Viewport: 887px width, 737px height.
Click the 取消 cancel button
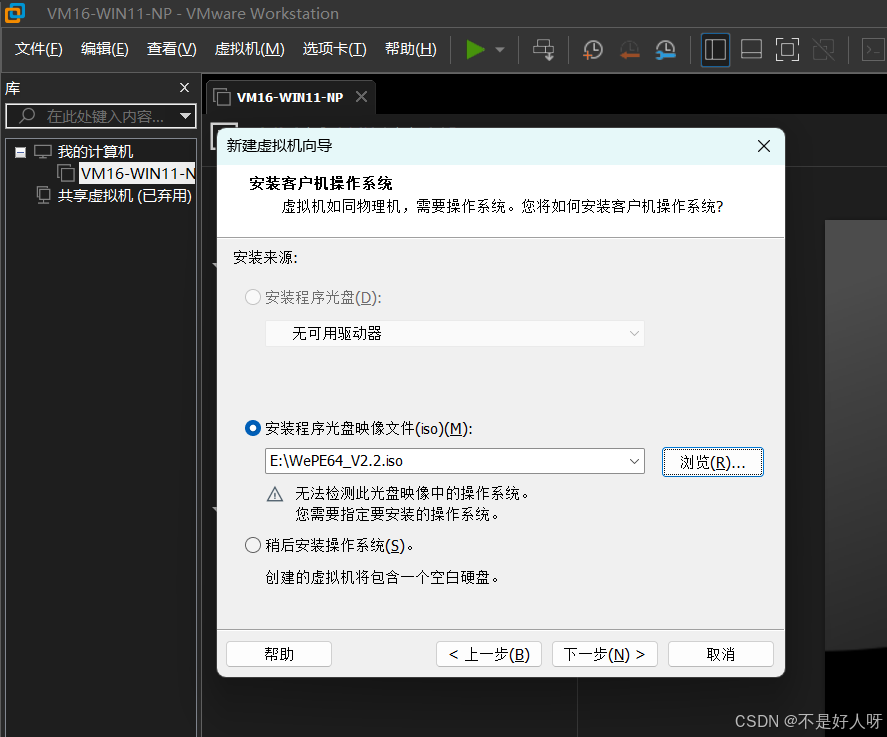coord(721,654)
